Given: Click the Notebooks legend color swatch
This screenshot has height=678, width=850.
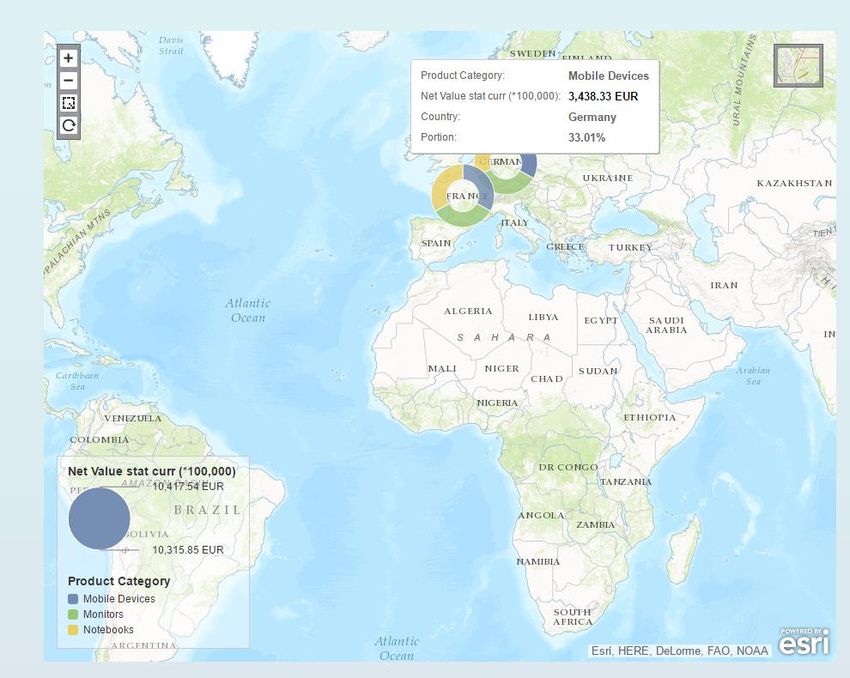Looking at the screenshot, I should click(73, 630).
